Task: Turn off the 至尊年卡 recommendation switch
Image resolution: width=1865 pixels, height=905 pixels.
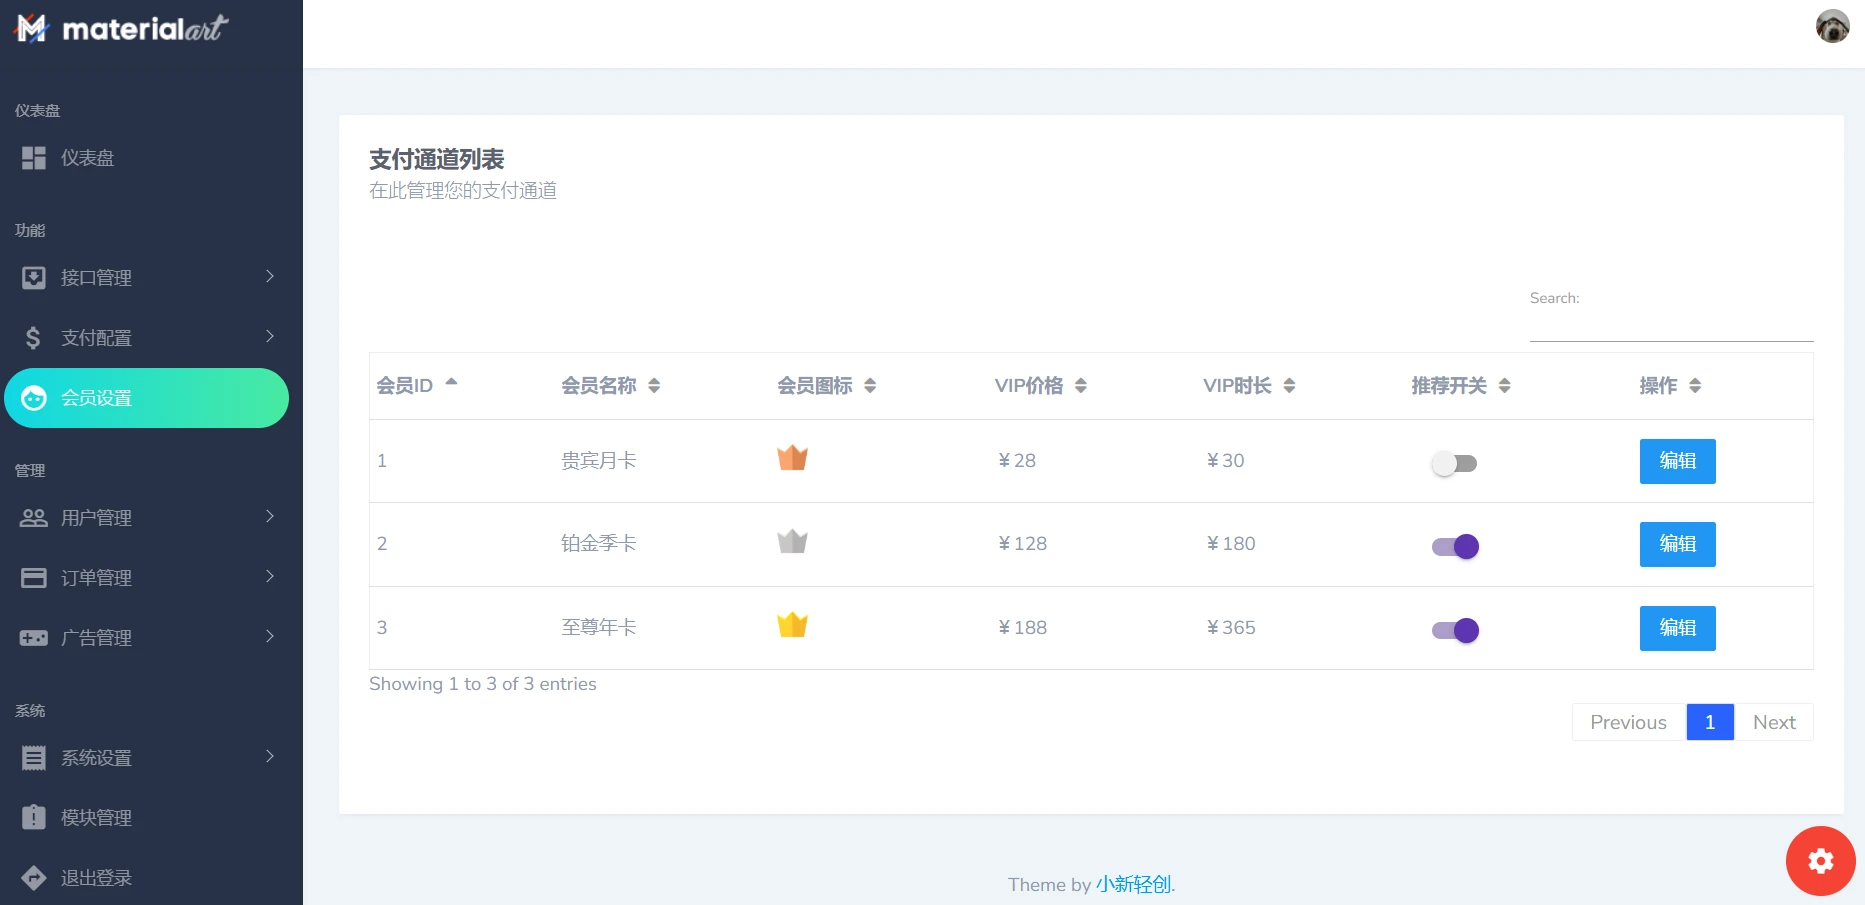Action: click(x=1455, y=630)
